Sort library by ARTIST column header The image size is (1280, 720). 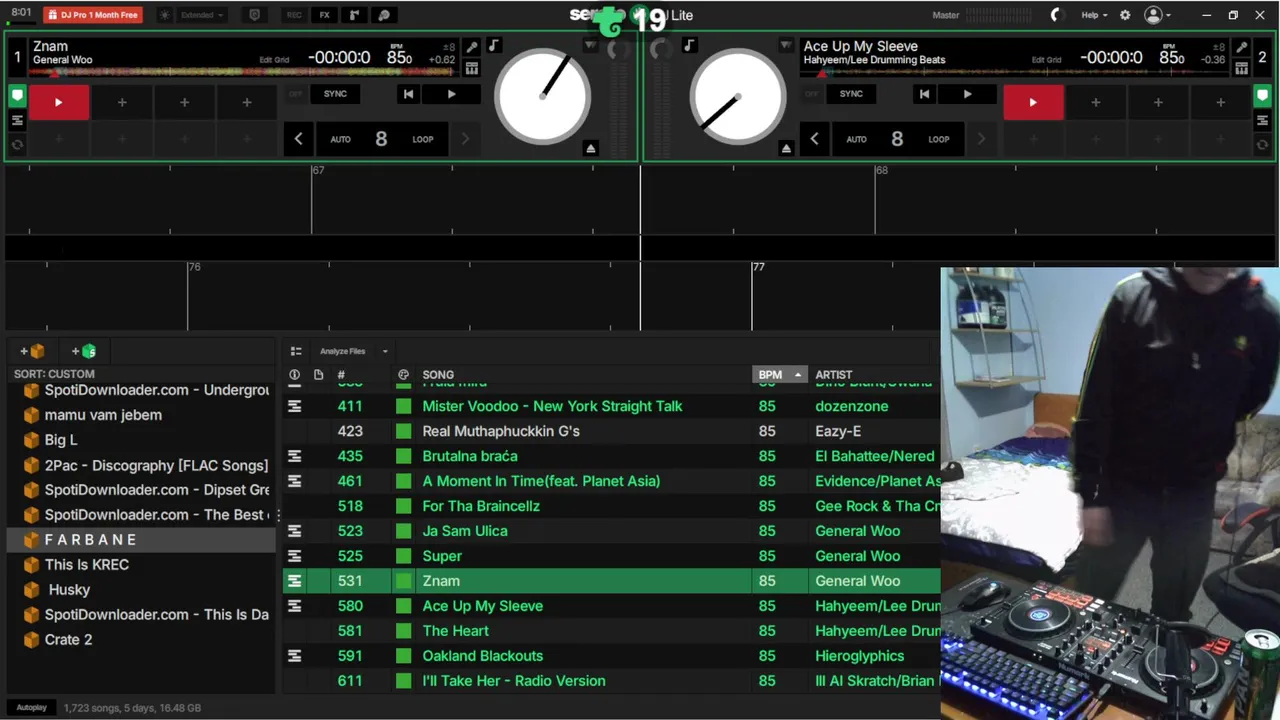tap(834, 375)
